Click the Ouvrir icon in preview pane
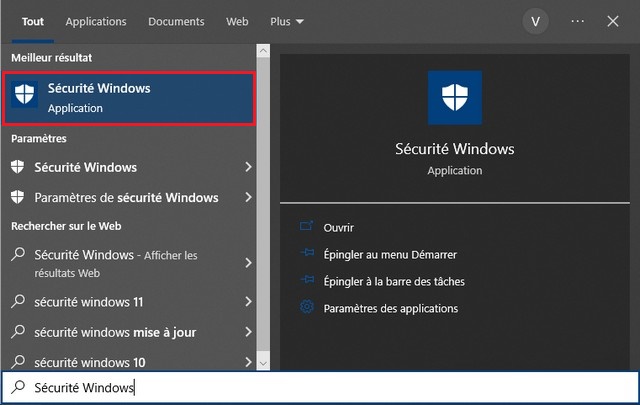Screen dimensions: 640x405 pyautogui.click(x=307, y=226)
